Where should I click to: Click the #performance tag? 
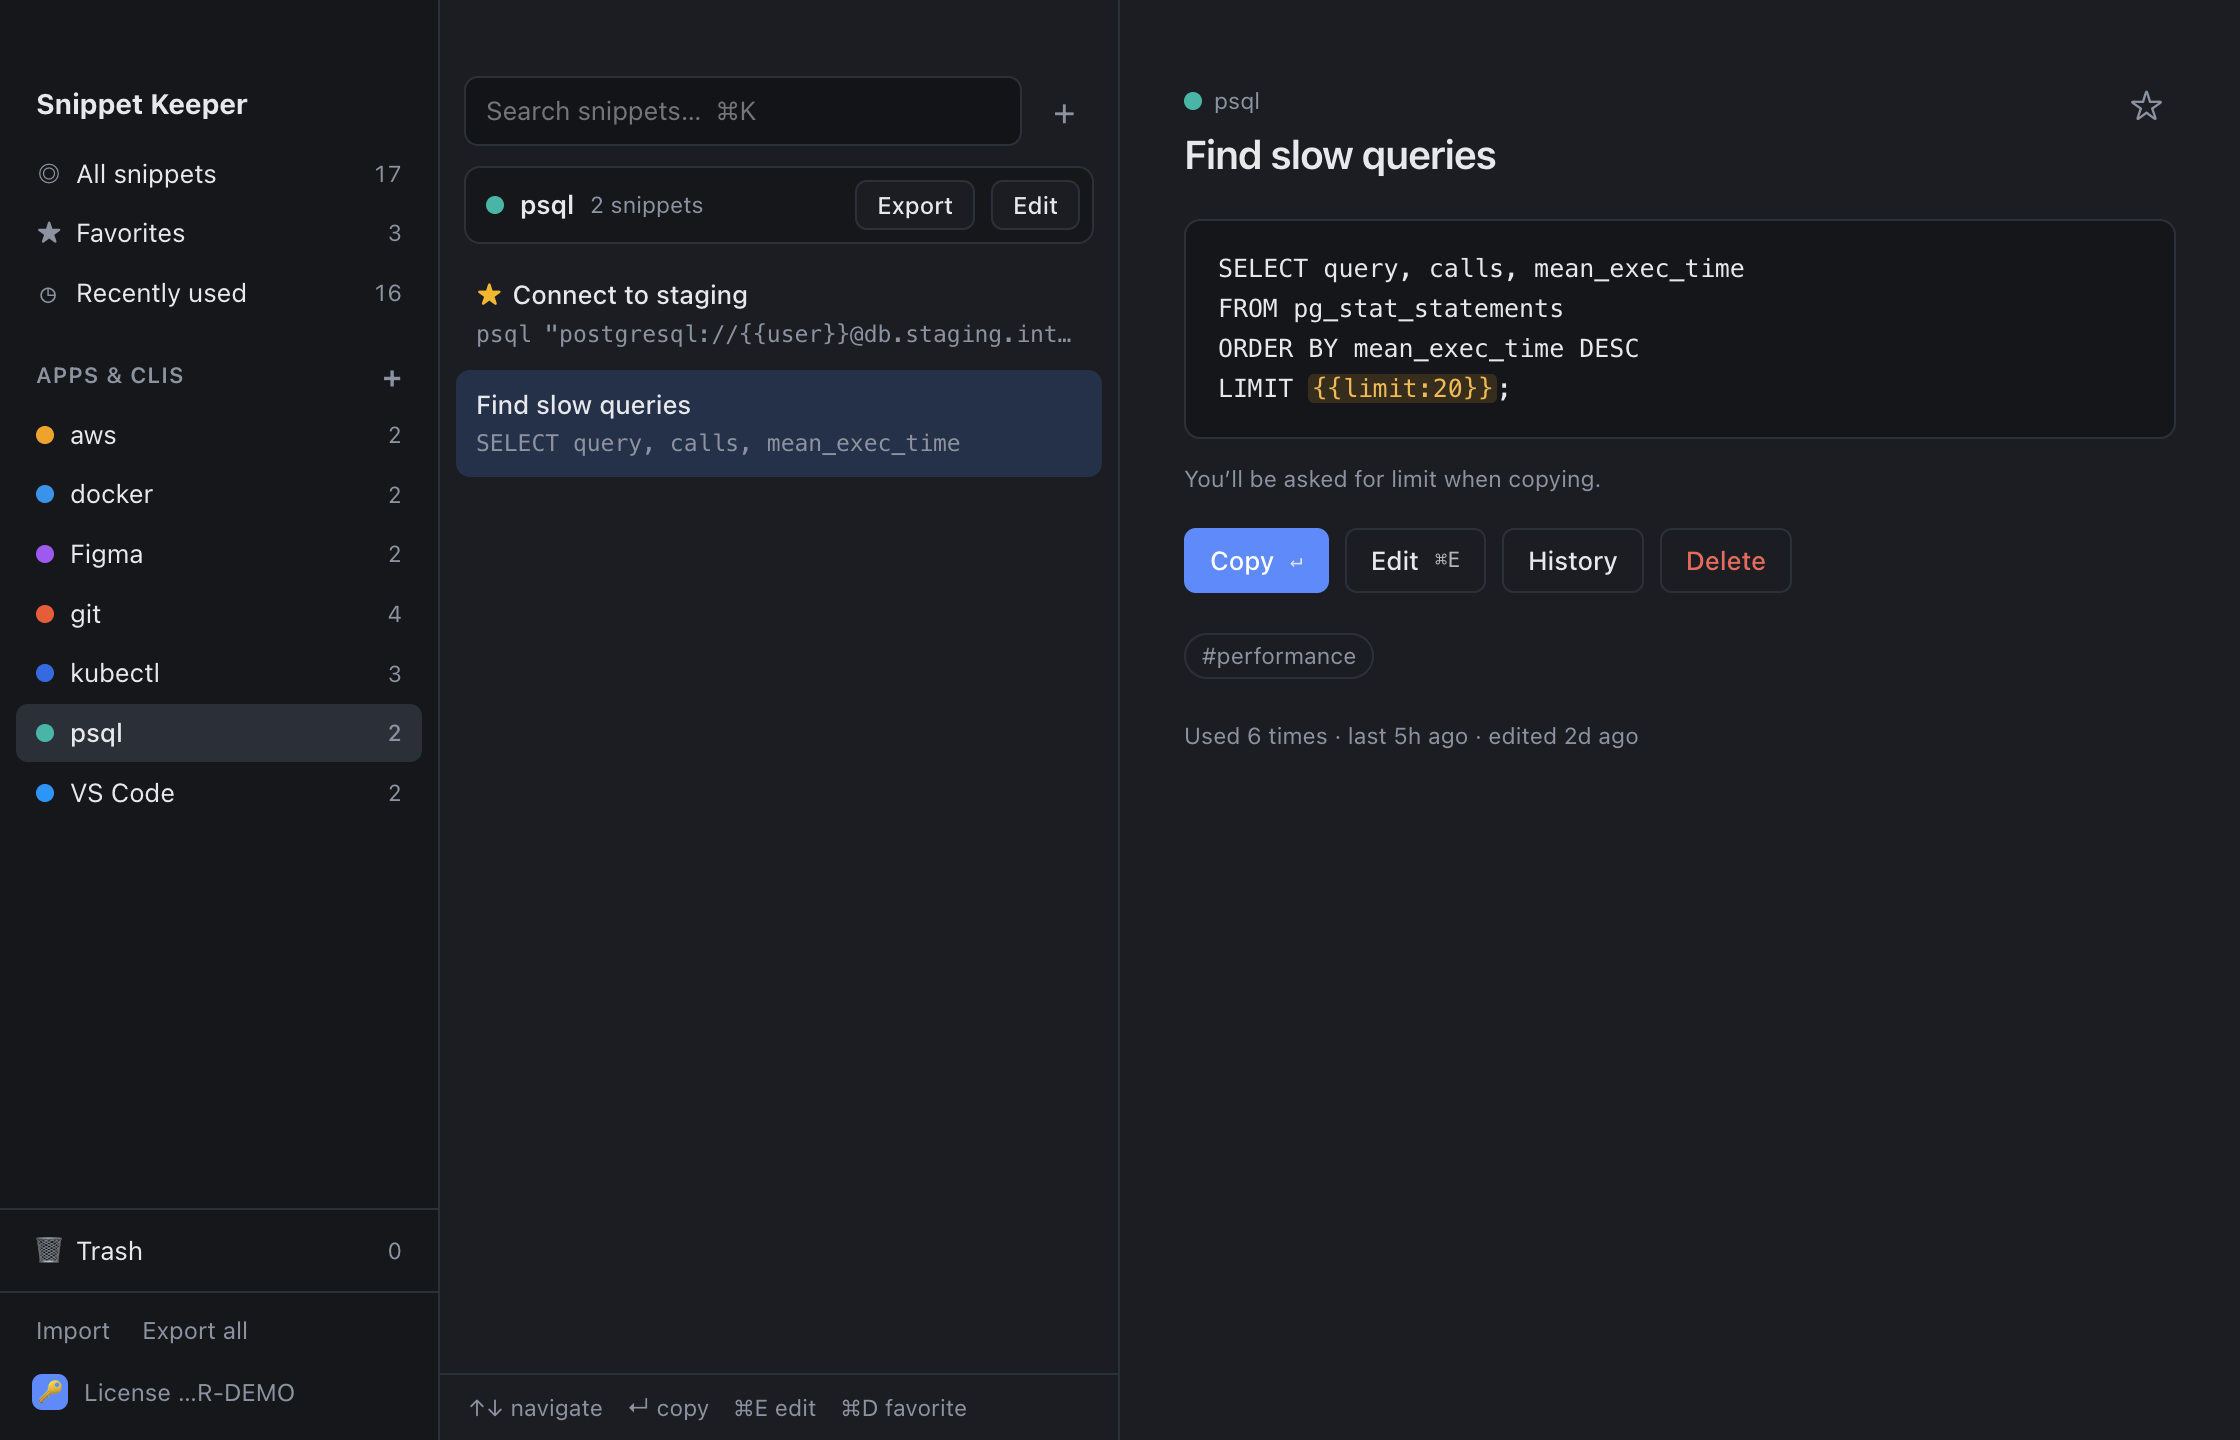pyautogui.click(x=1278, y=656)
